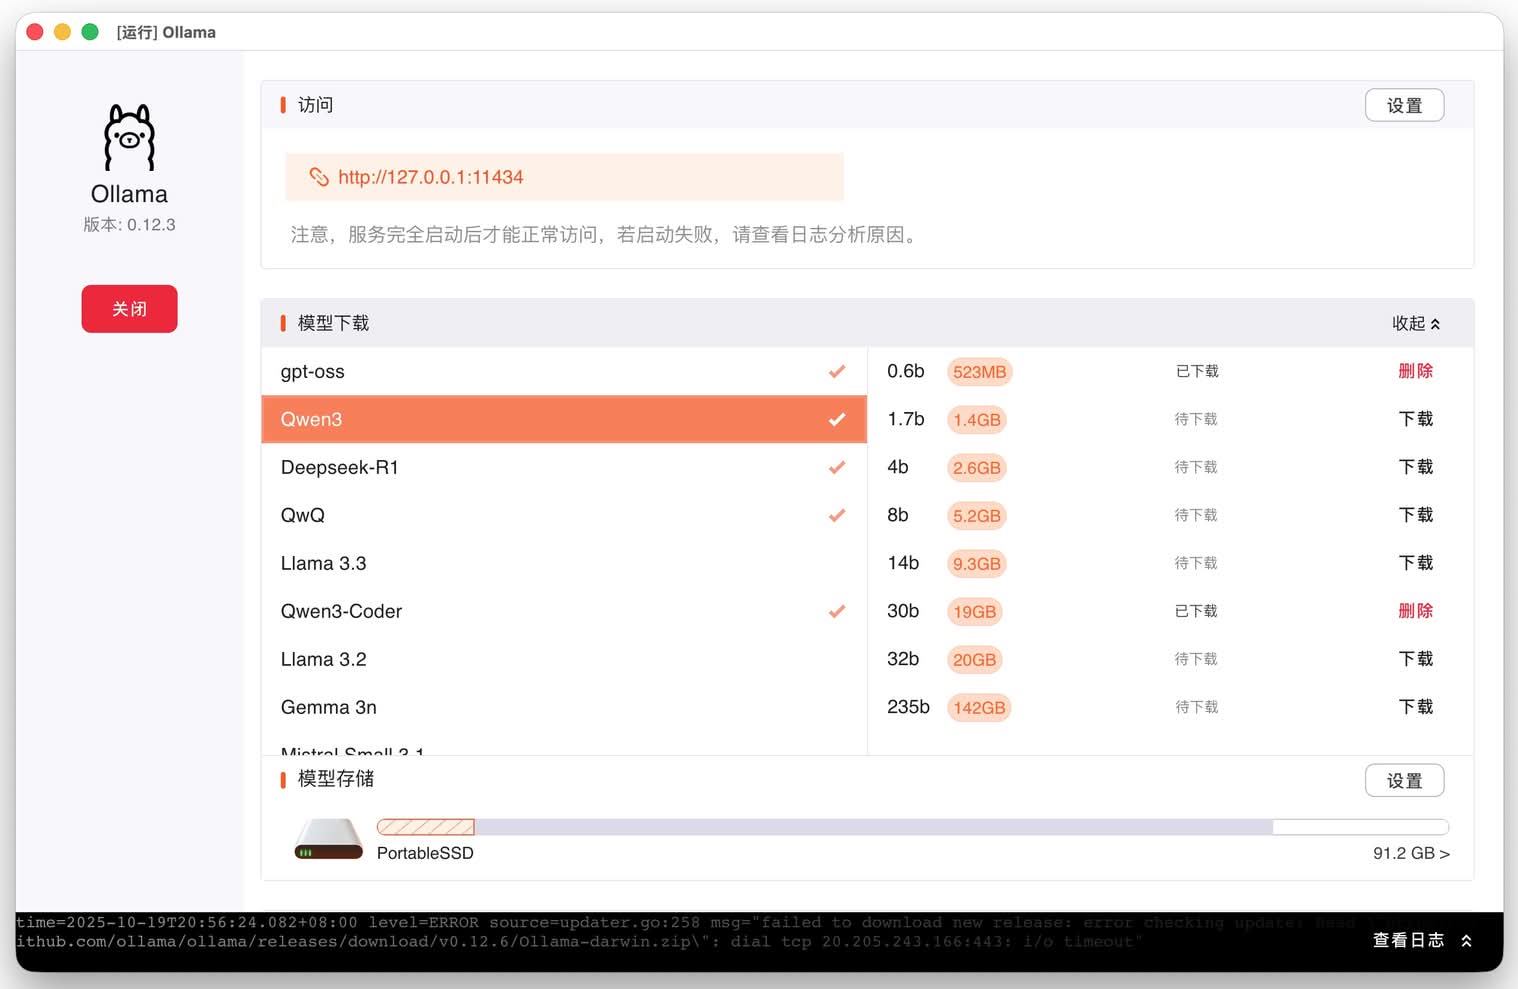
Task: Select the Gemma 3n model
Action: pos(564,707)
